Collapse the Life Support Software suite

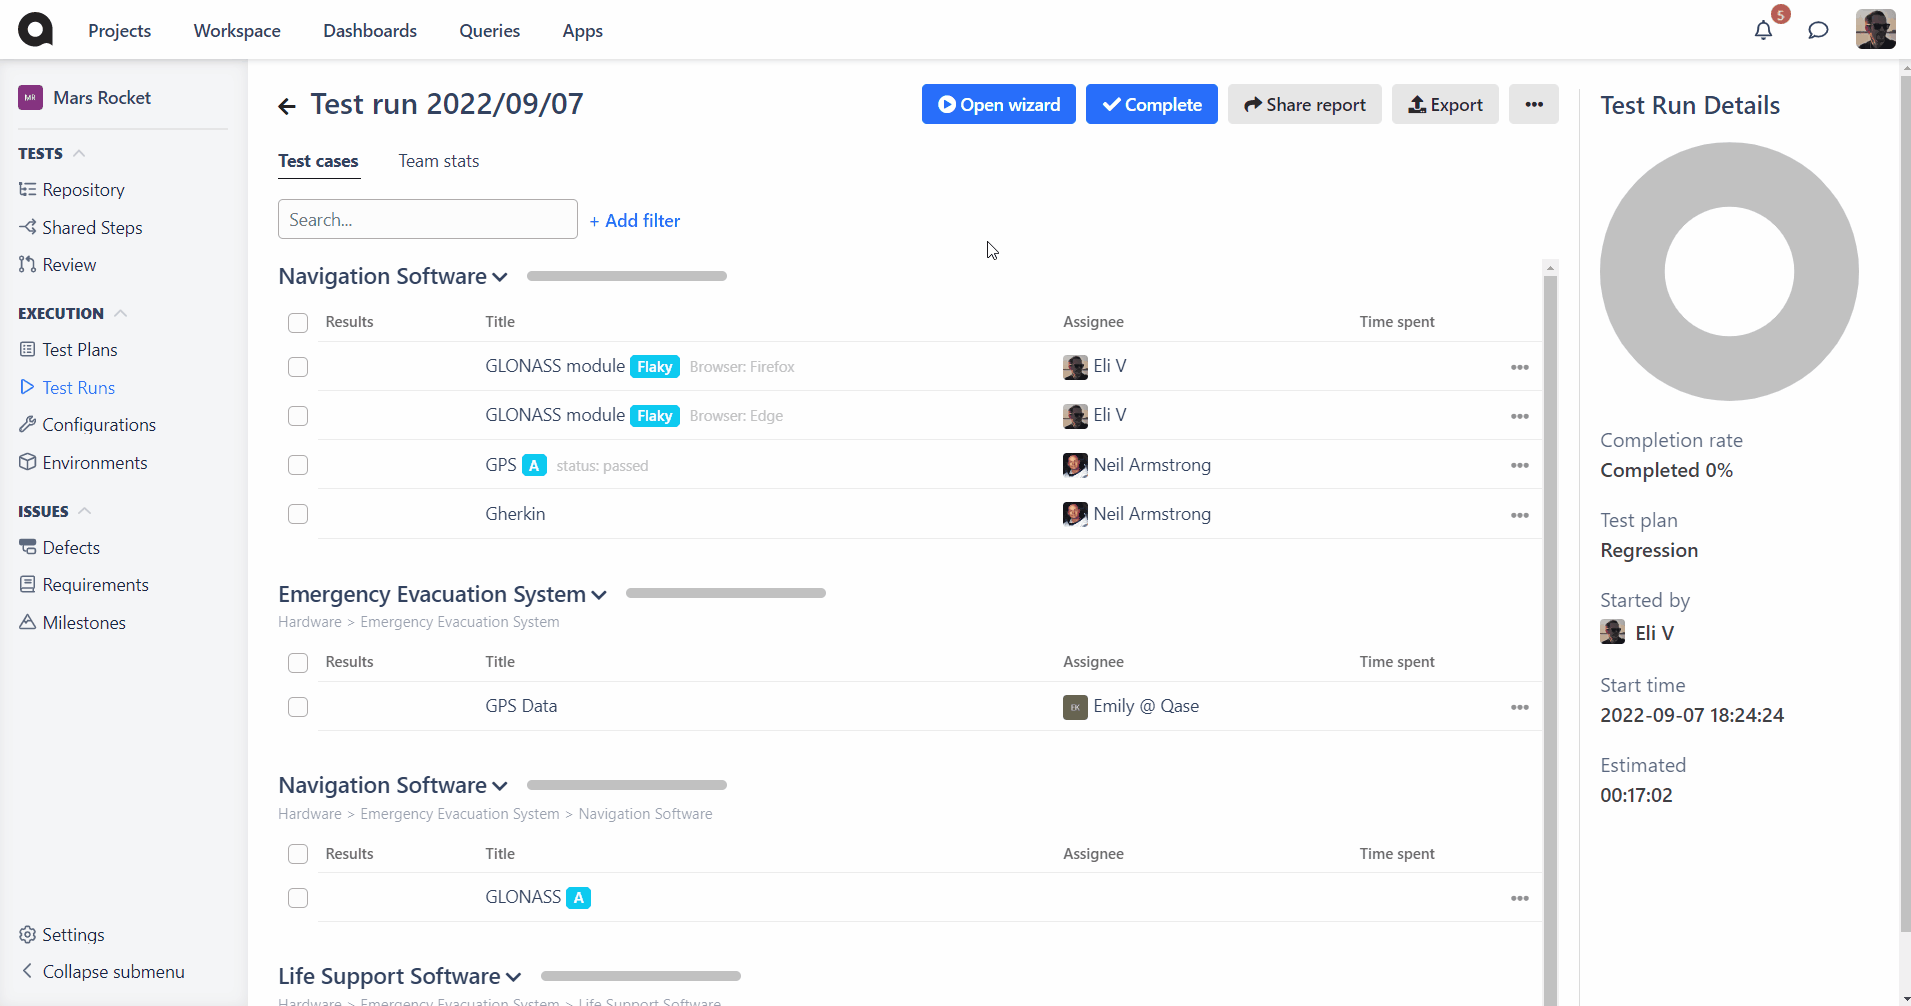pyautogui.click(x=514, y=977)
